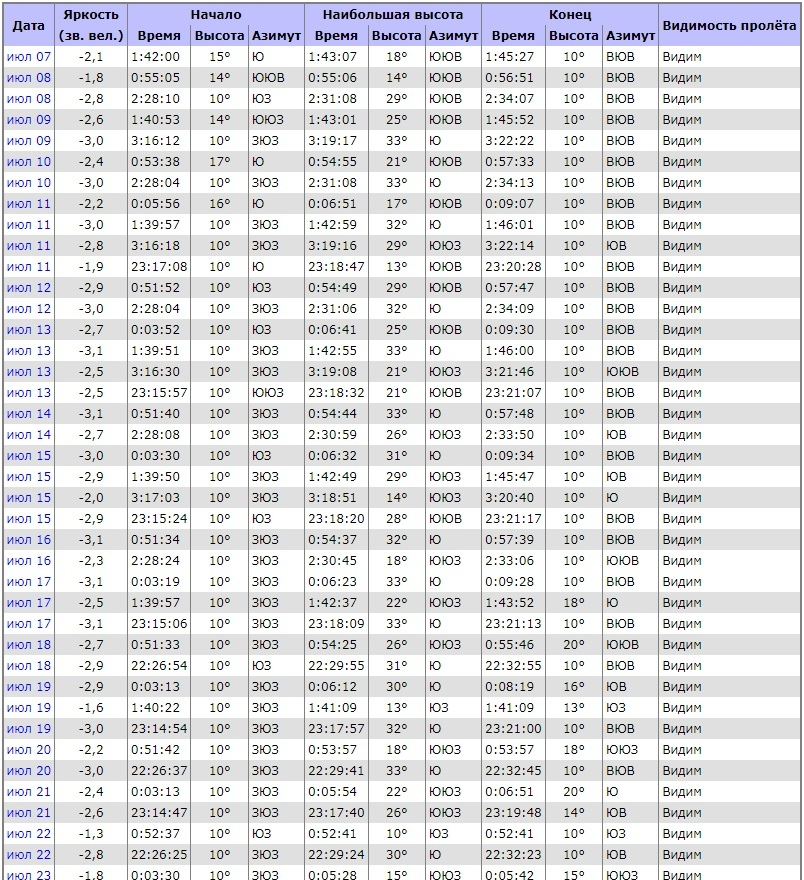
Task: Open июл 17 link for the 0:03:19 pass
Action: 29,582
